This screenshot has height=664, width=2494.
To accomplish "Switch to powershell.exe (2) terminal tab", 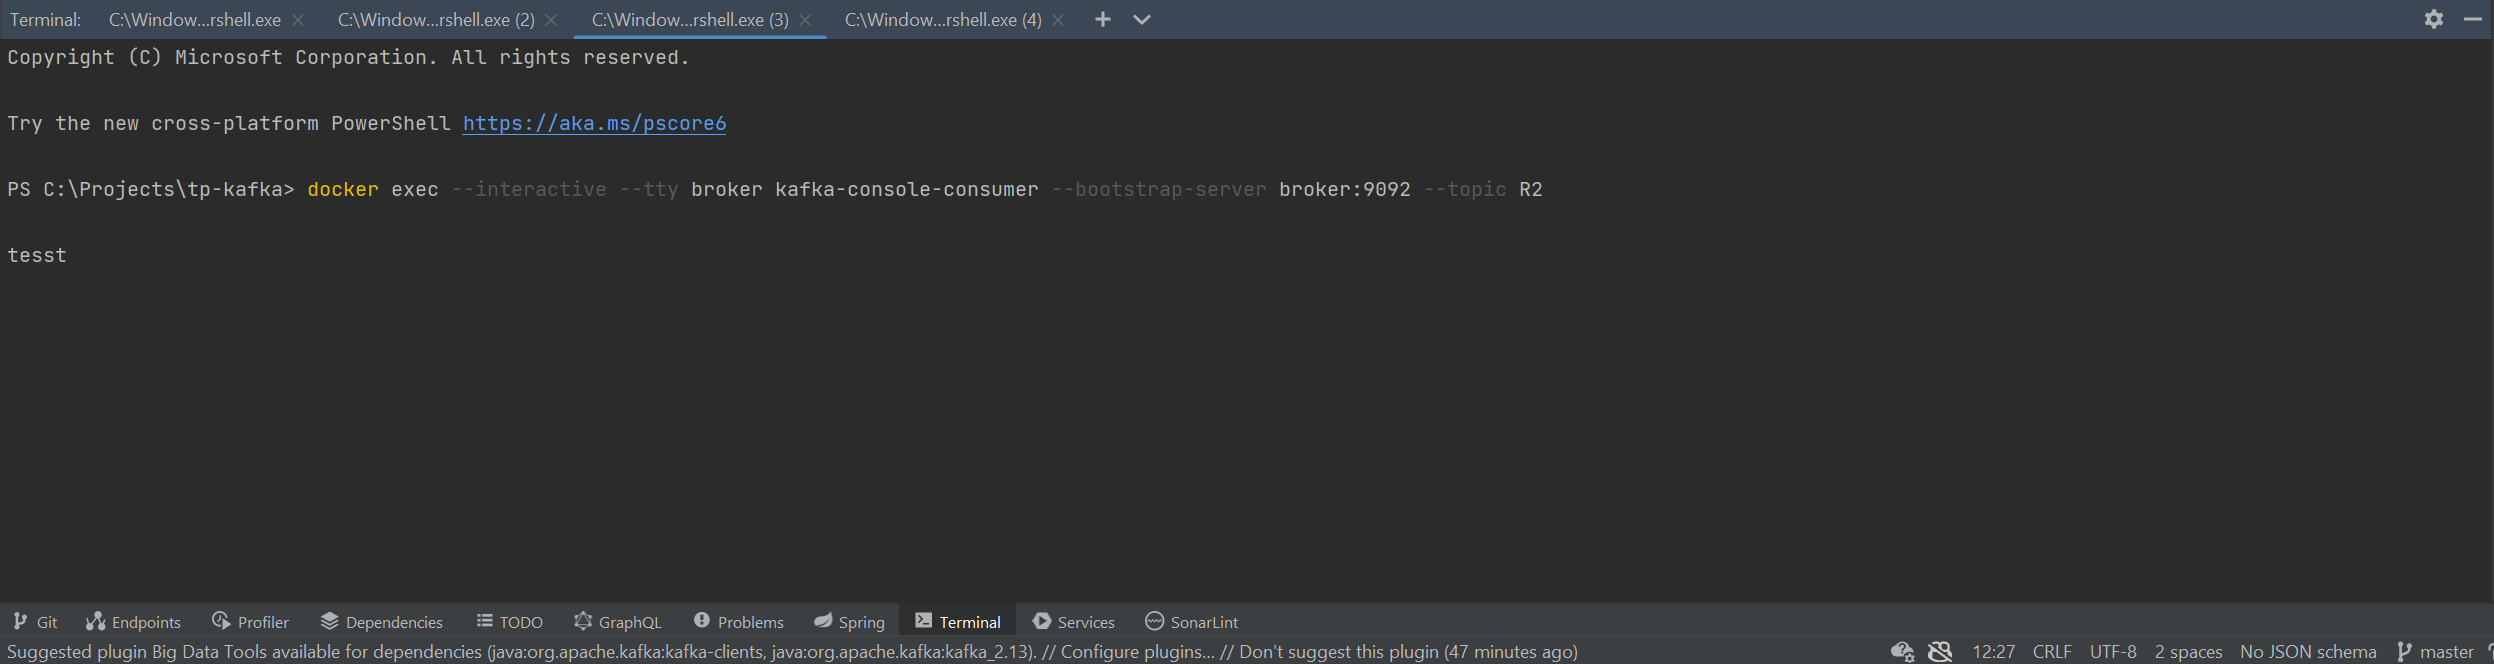I will click(x=436, y=19).
